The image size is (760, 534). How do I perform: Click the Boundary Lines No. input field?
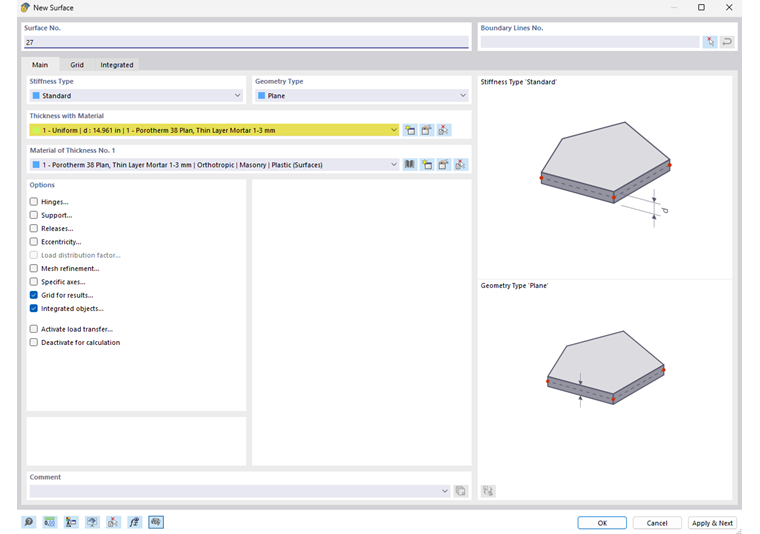(x=590, y=42)
